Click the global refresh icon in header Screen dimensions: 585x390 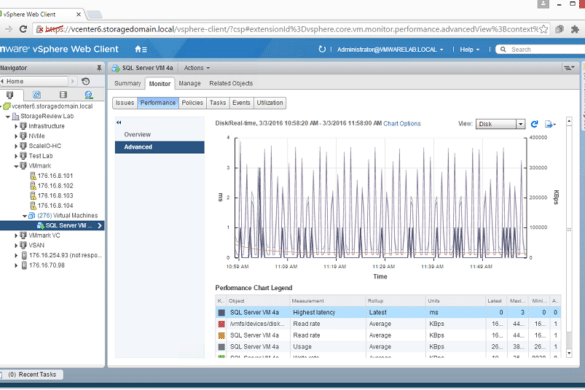click(322, 49)
